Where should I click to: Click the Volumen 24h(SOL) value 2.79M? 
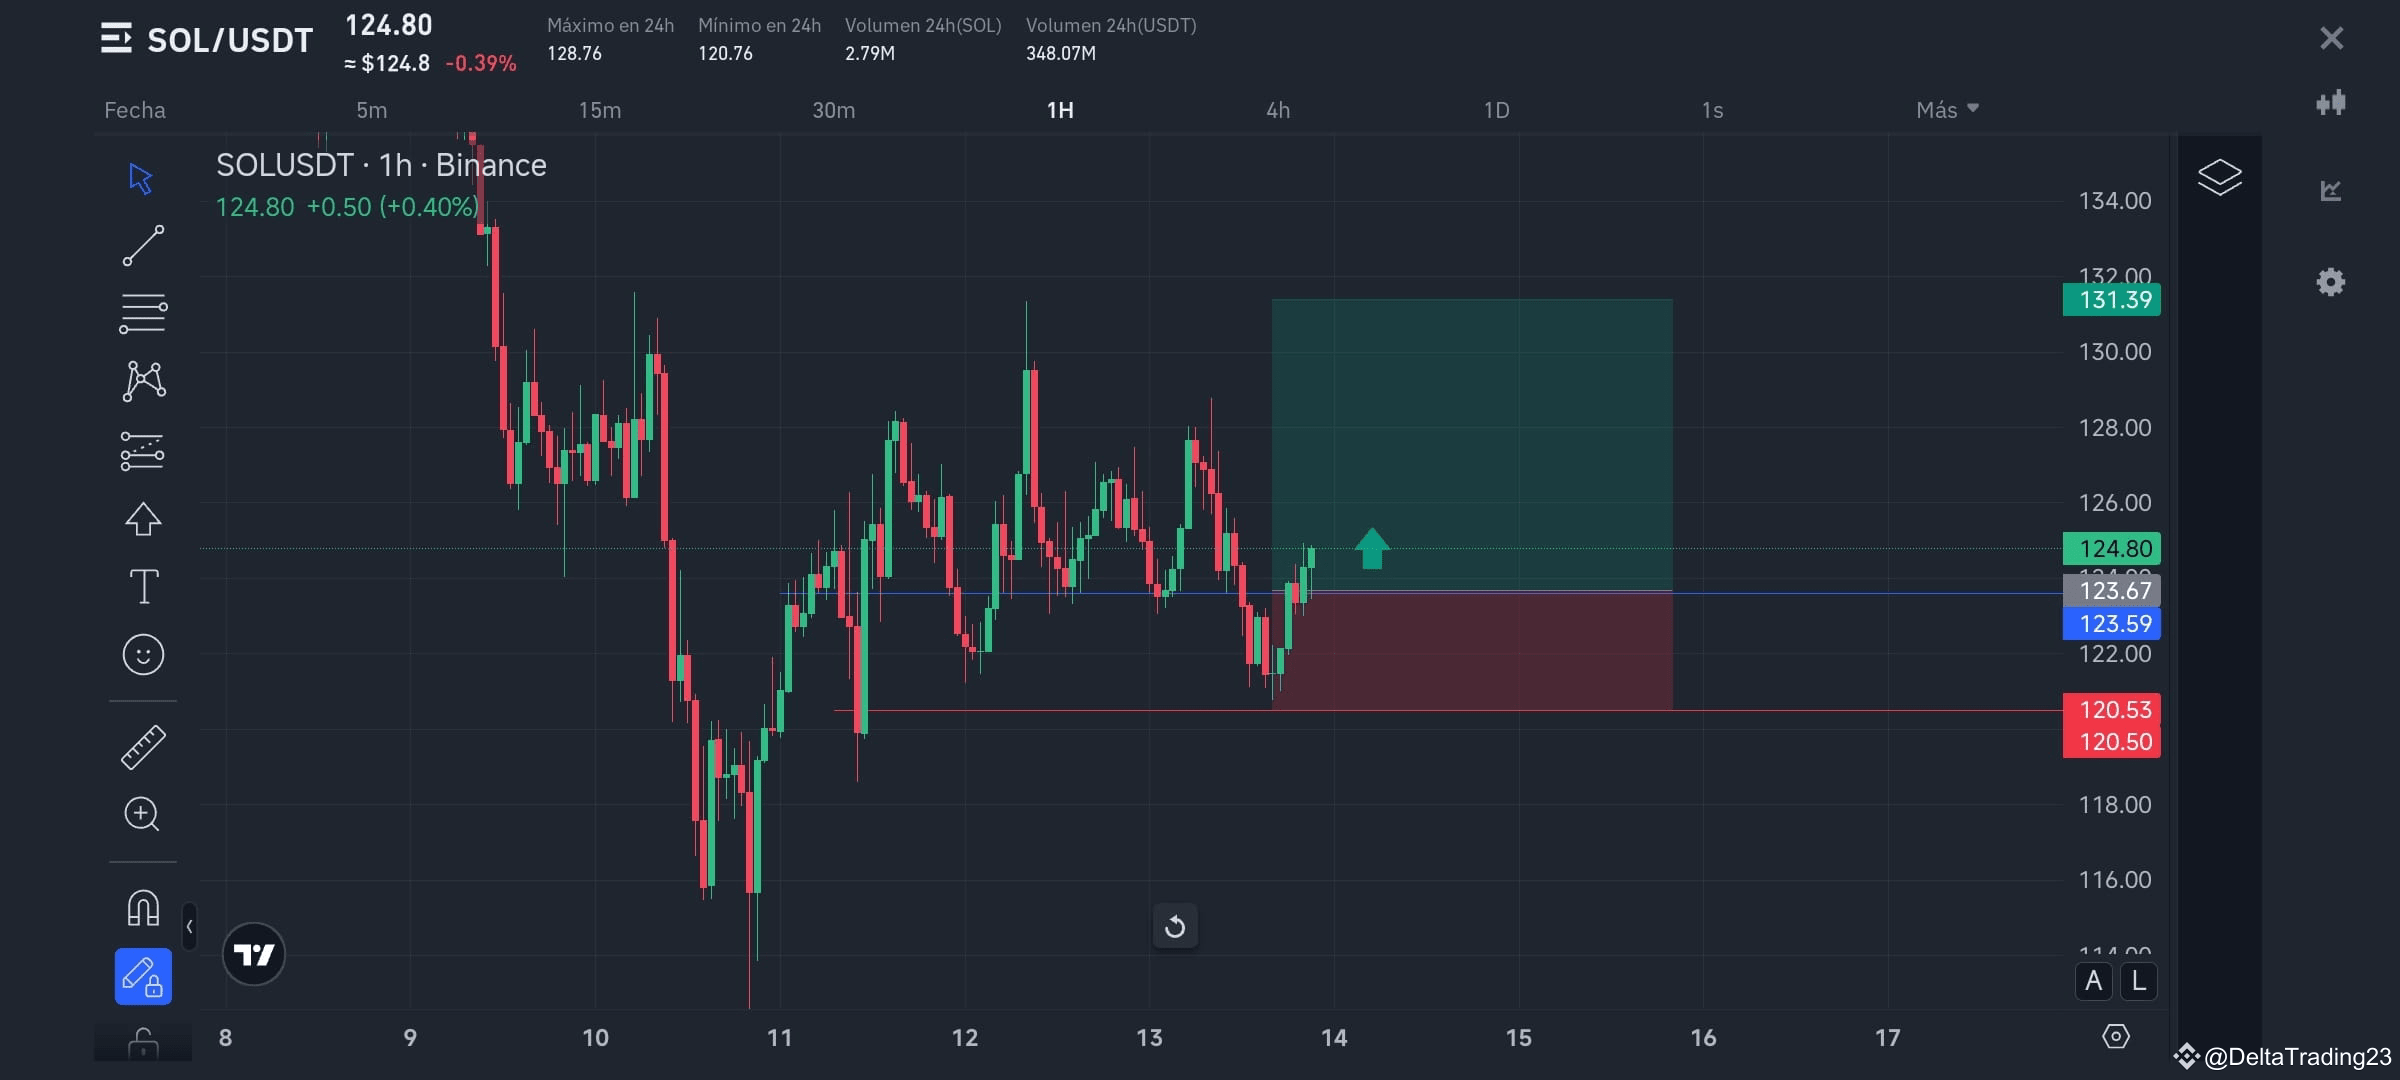pyautogui.click(x=869, y=54)
